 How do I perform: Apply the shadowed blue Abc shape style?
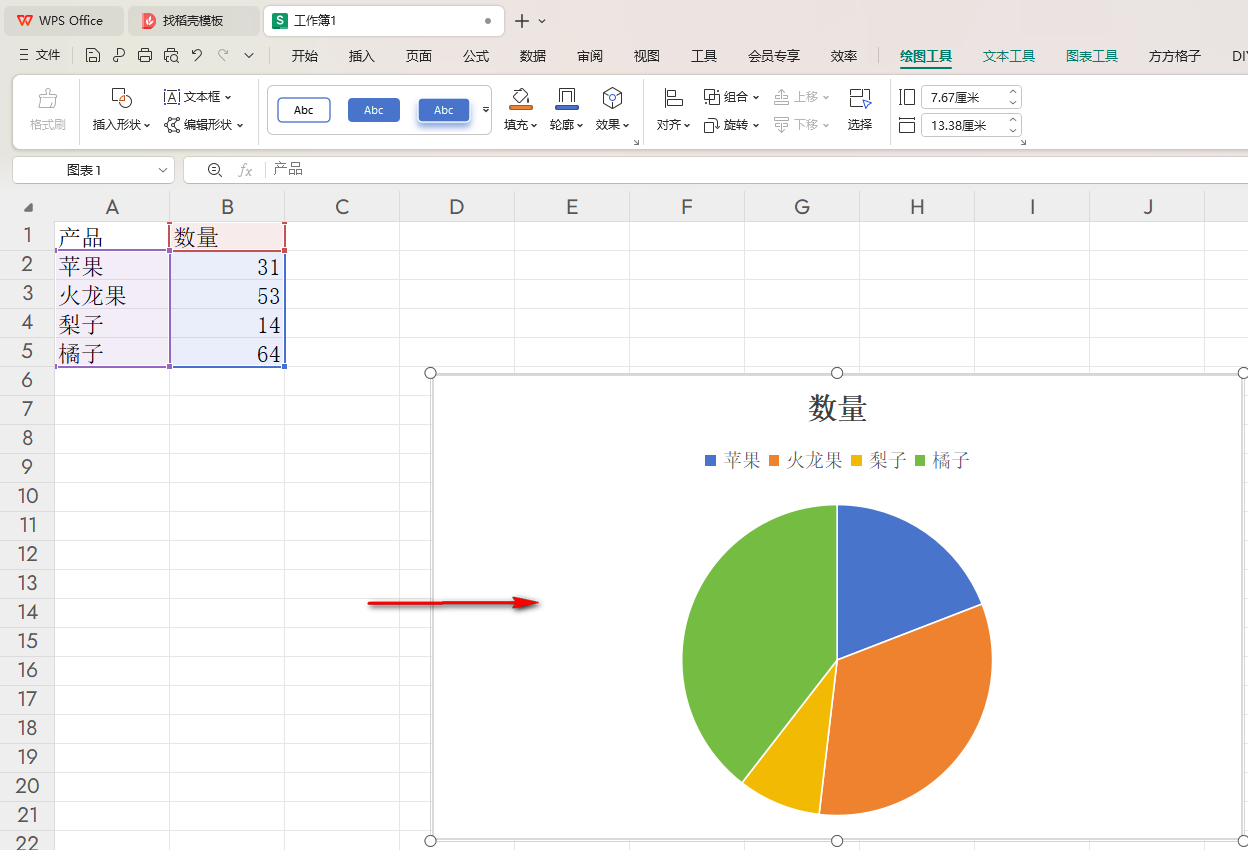[444, 110]
